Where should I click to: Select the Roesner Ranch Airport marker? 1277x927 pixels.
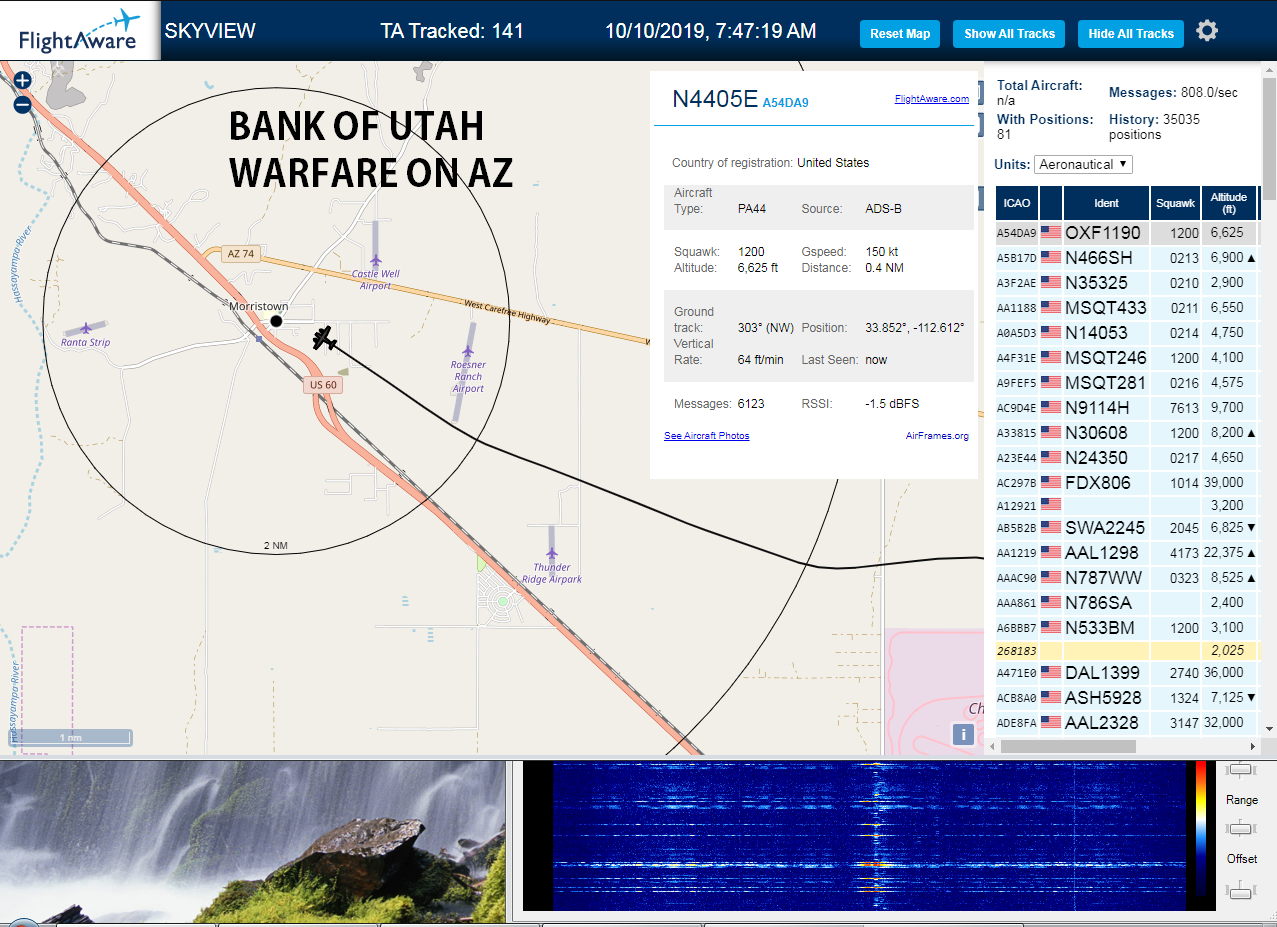(x=468, y=352)
